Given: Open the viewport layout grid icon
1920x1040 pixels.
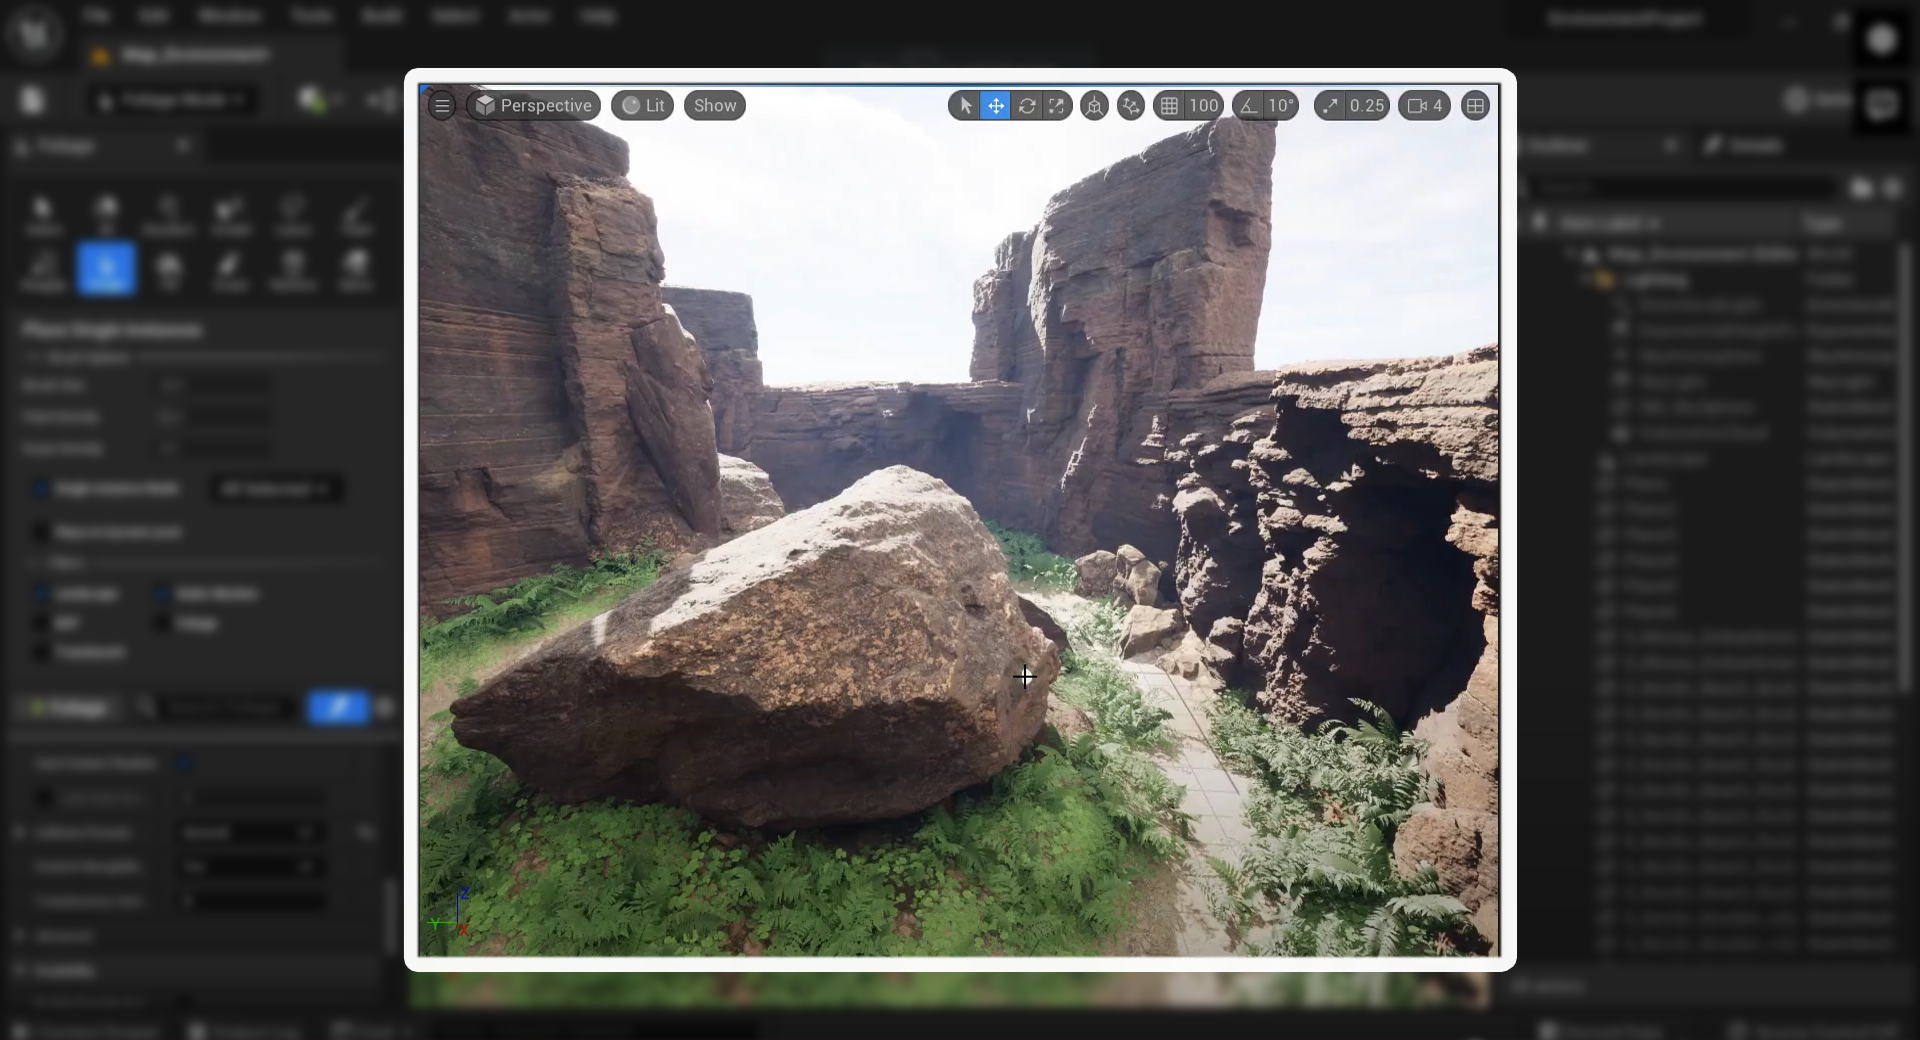Looking at the screenshot, I should [x=1475, y=106].
